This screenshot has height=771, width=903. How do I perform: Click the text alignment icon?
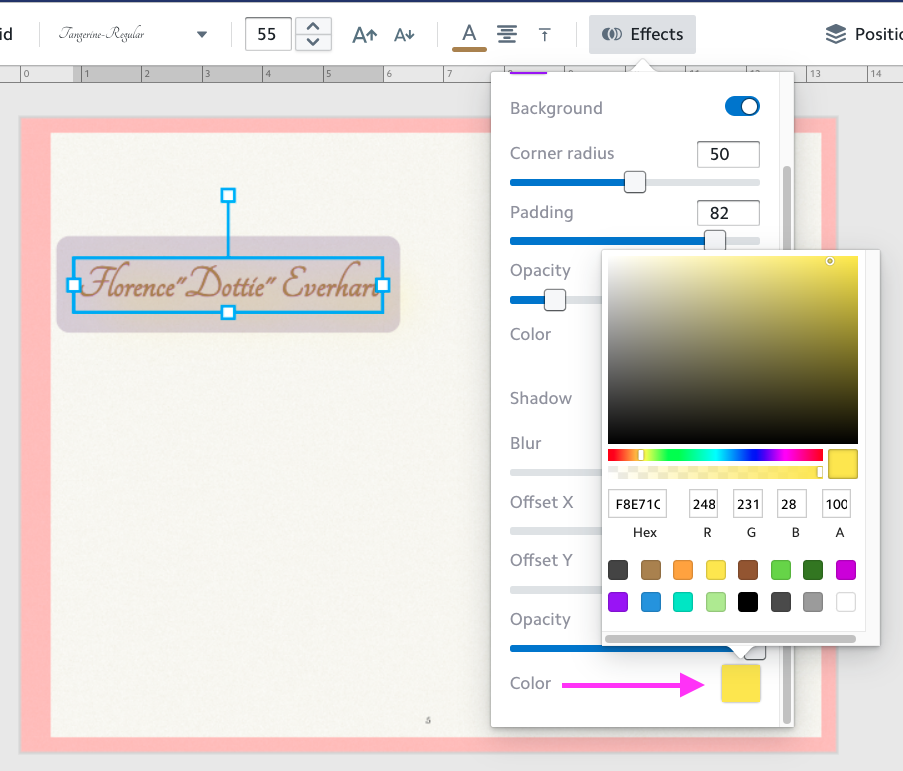point(507,35)
